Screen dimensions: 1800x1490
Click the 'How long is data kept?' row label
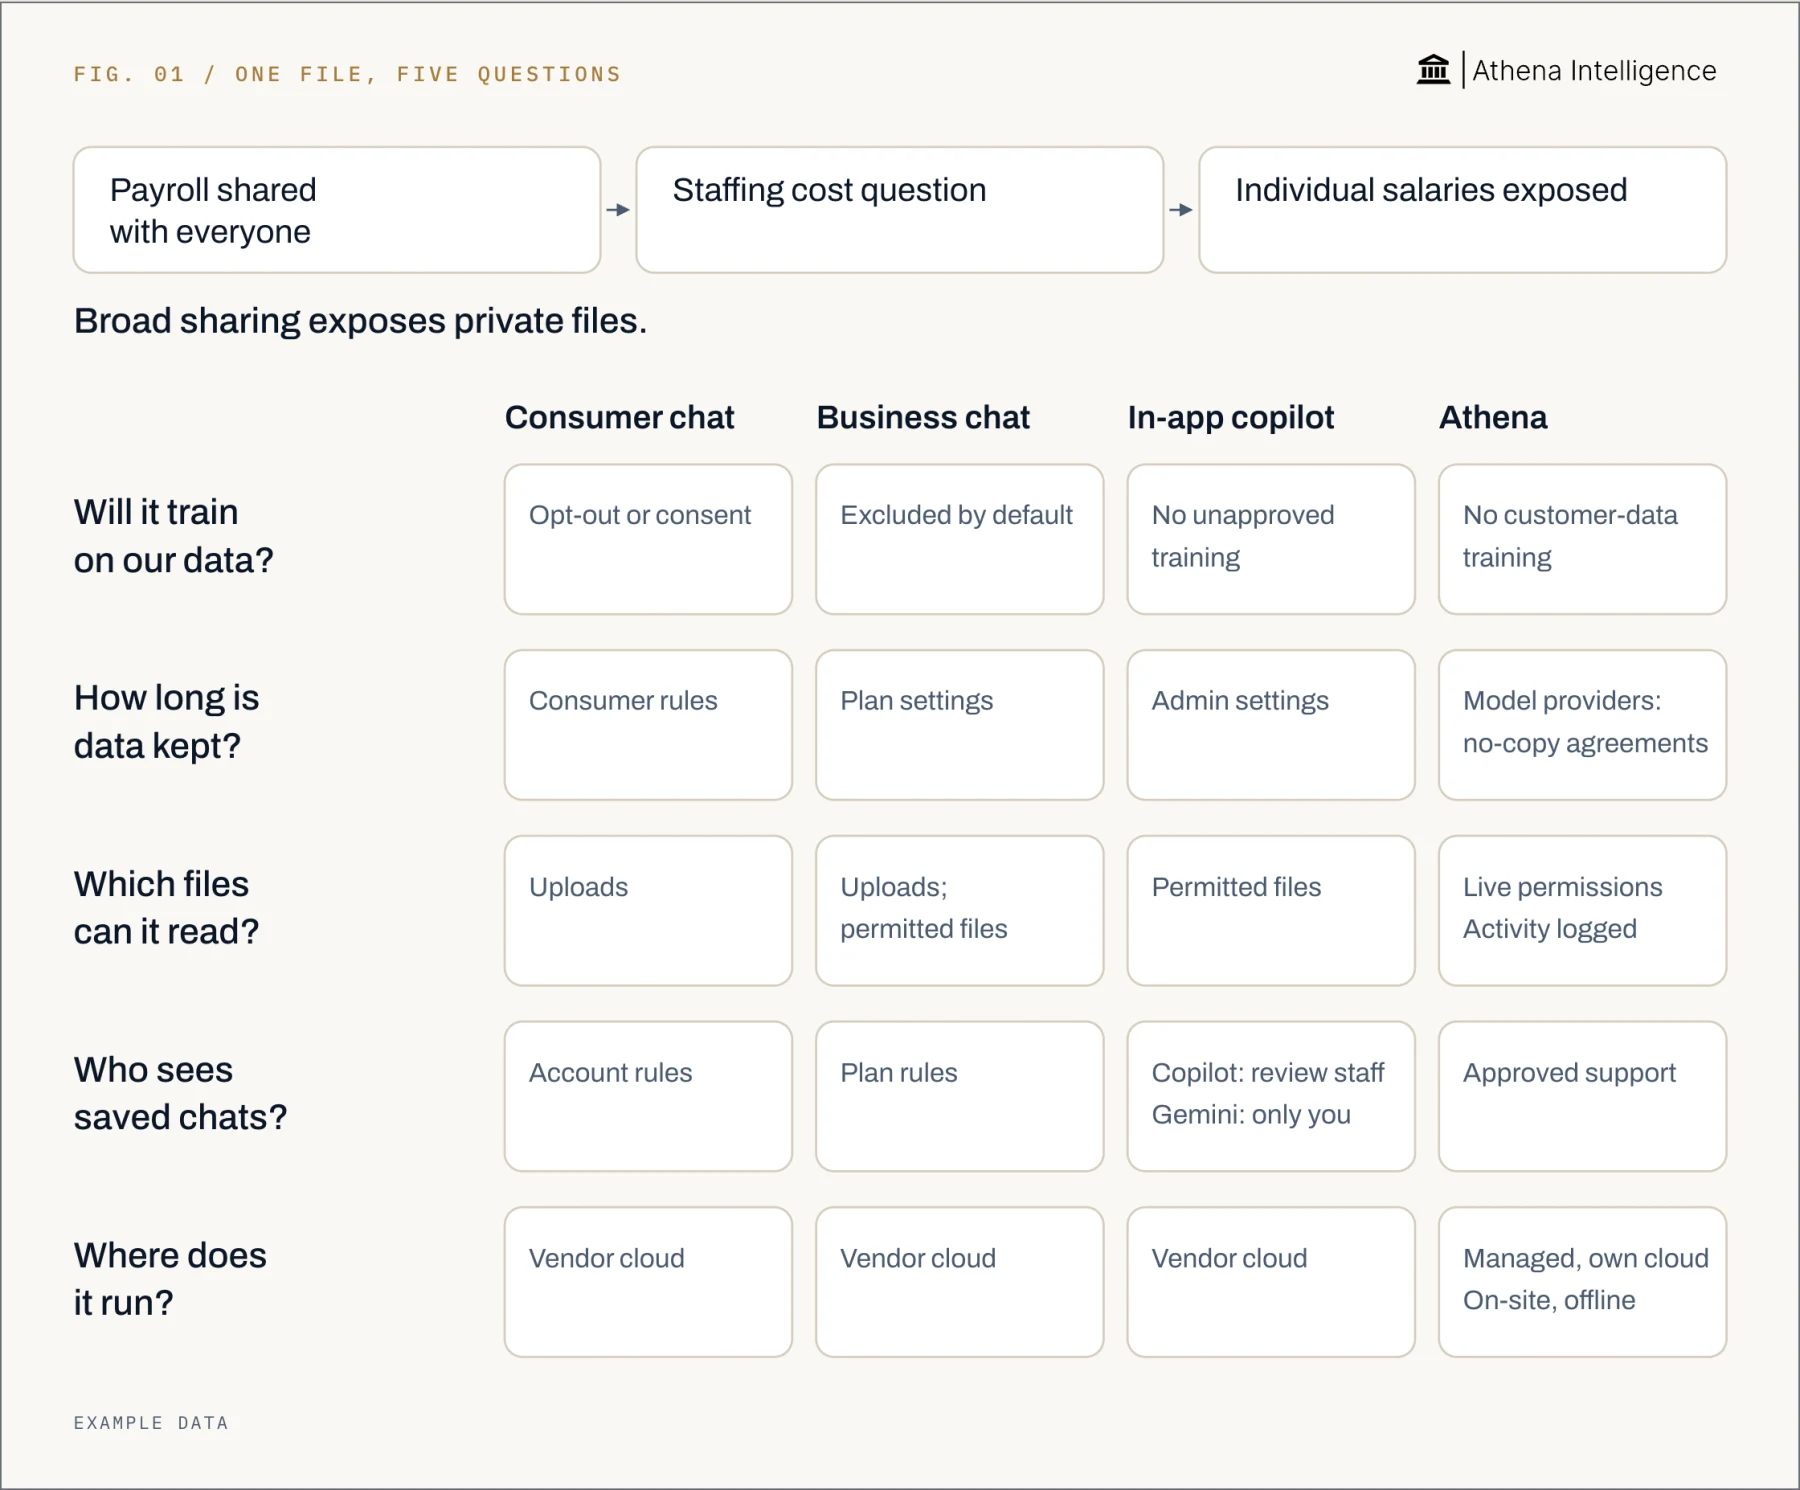point(166,722)
